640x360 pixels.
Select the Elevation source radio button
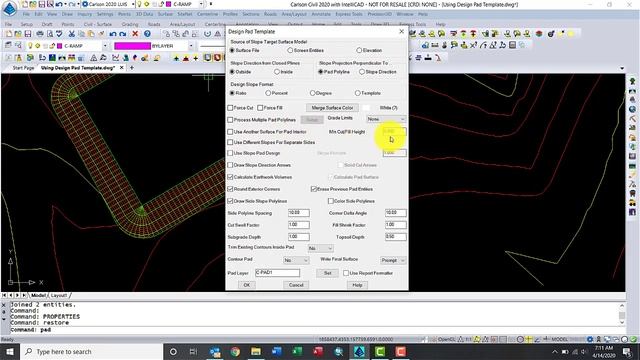coord(359,50)
